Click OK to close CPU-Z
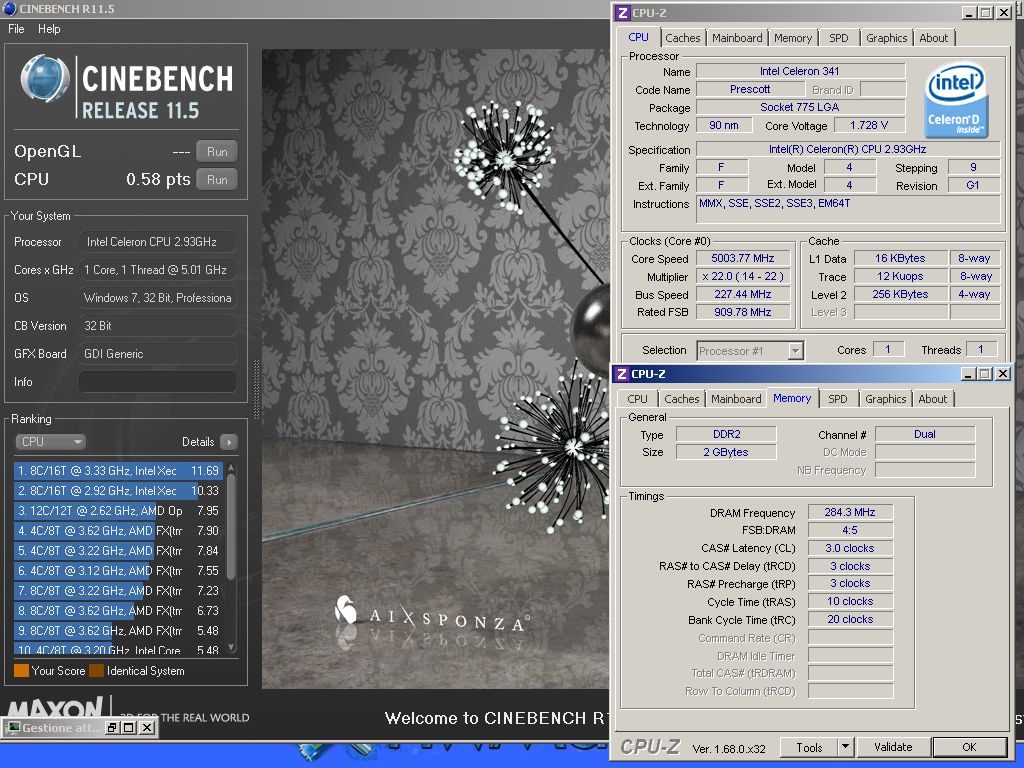The image size is (1024, 768). tap(969, 748)
